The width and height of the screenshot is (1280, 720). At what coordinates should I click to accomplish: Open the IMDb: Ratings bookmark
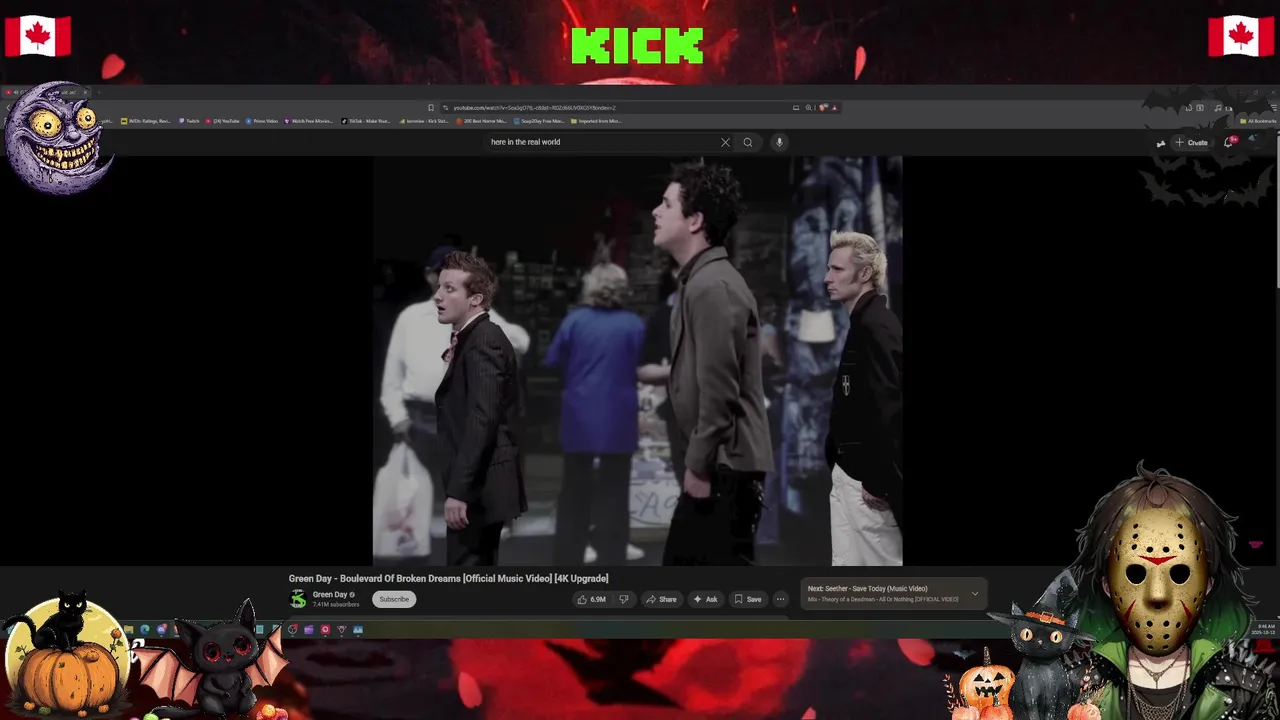pos(146,121)
